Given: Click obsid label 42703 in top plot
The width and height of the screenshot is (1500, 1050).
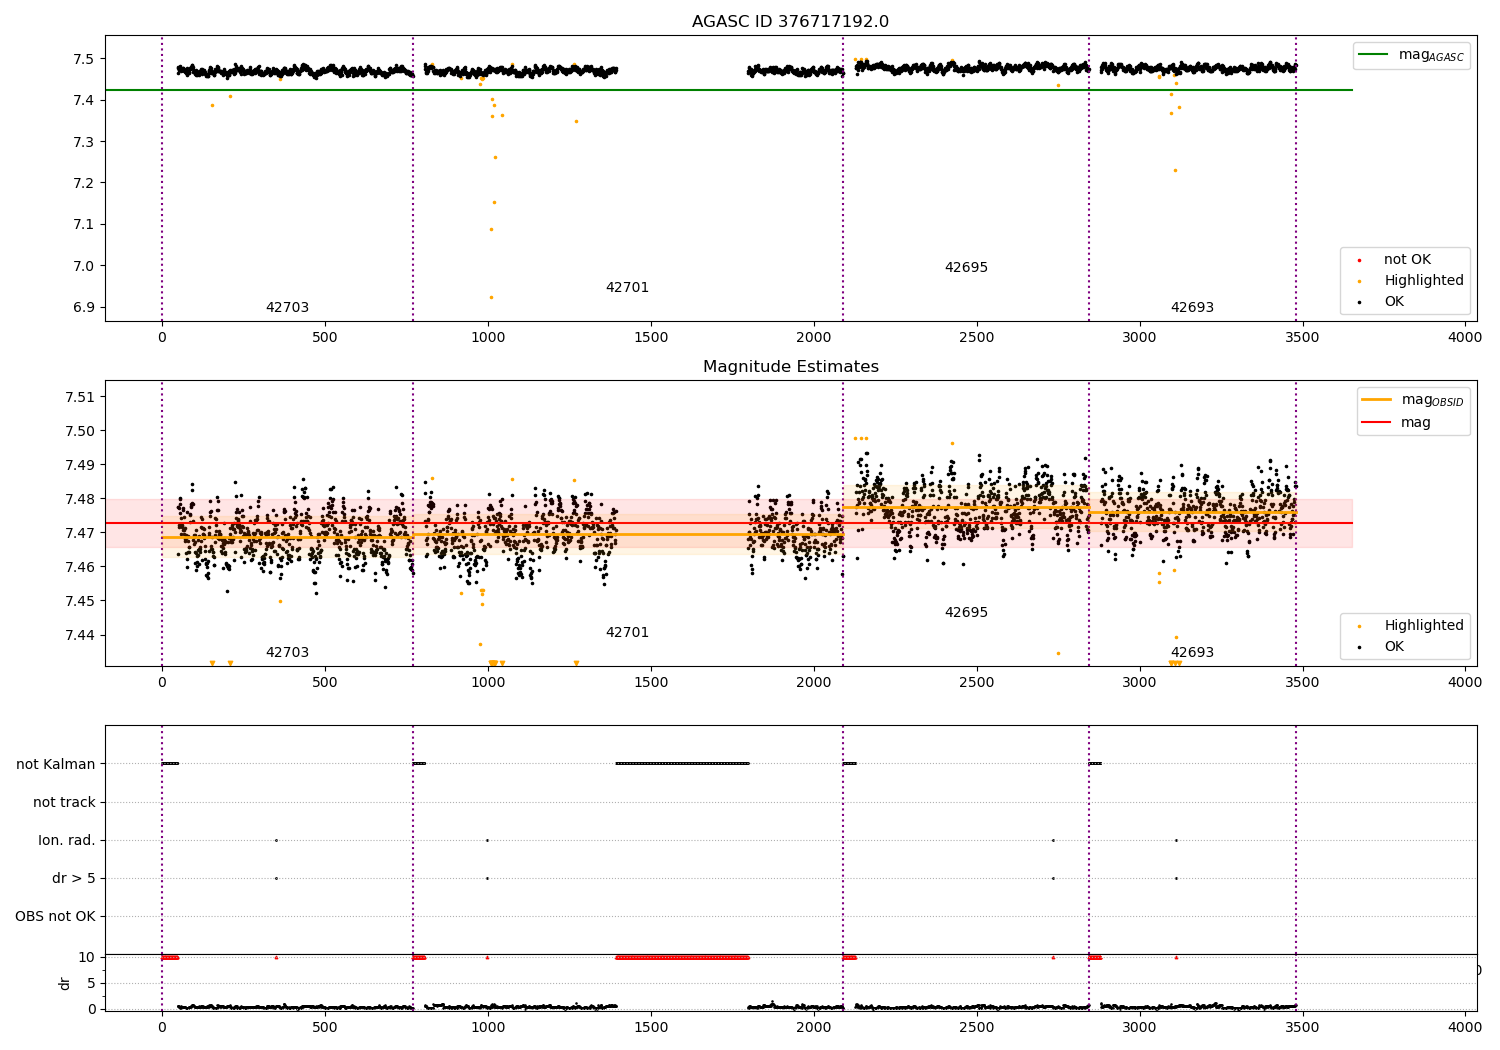Looking at the screenshot, I should click(x=287, y=308).
